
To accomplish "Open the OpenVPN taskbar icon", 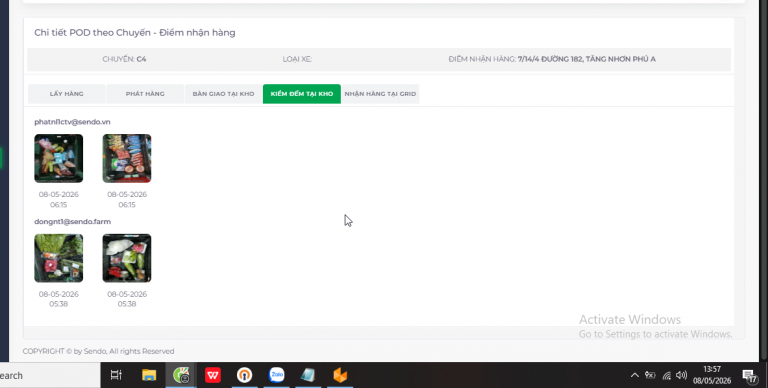I will [x=244, y=375].
